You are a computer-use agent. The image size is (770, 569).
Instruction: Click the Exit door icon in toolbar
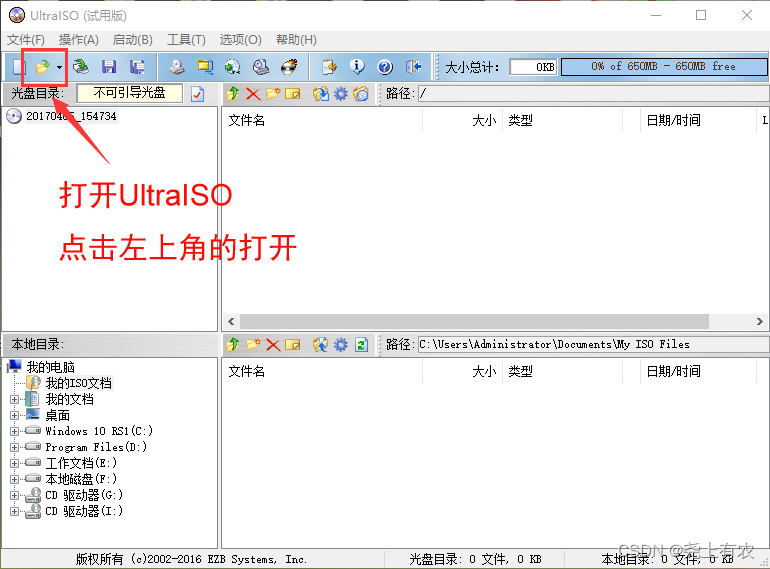click(x=413, y=66)
